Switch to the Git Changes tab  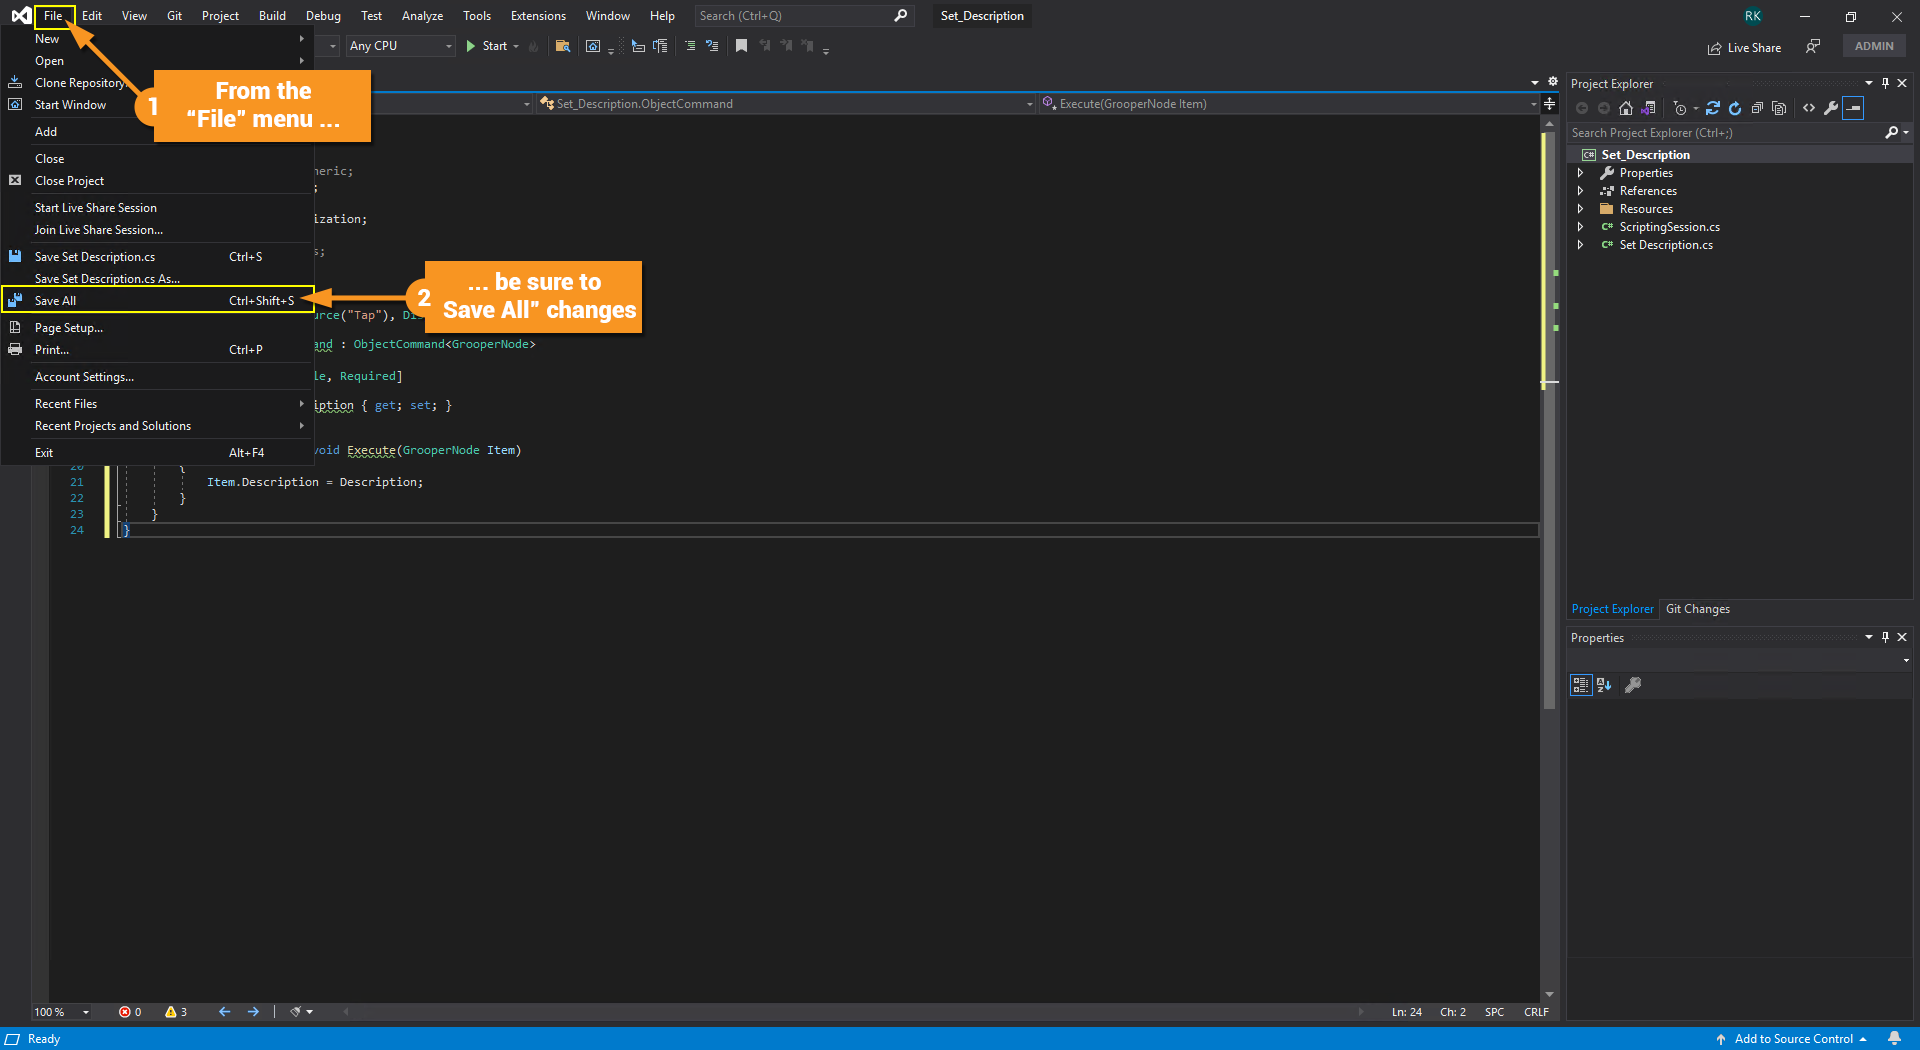pyautogui.click(x=1697, y=609)
